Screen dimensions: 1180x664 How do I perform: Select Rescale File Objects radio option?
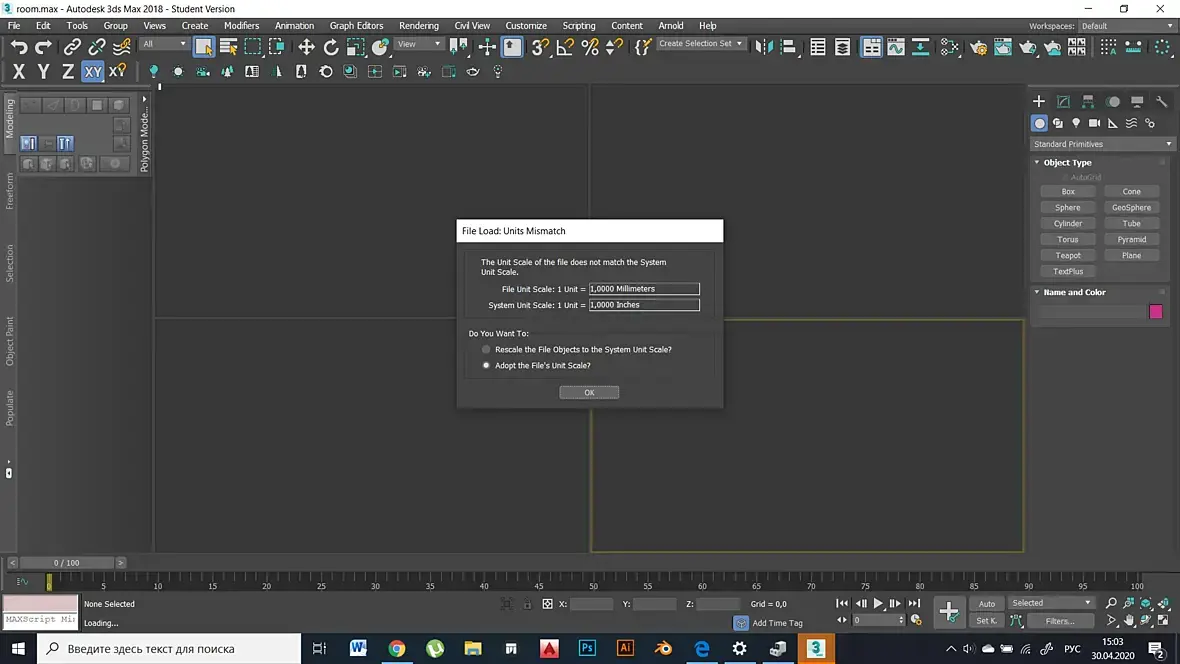coord(486,350)
